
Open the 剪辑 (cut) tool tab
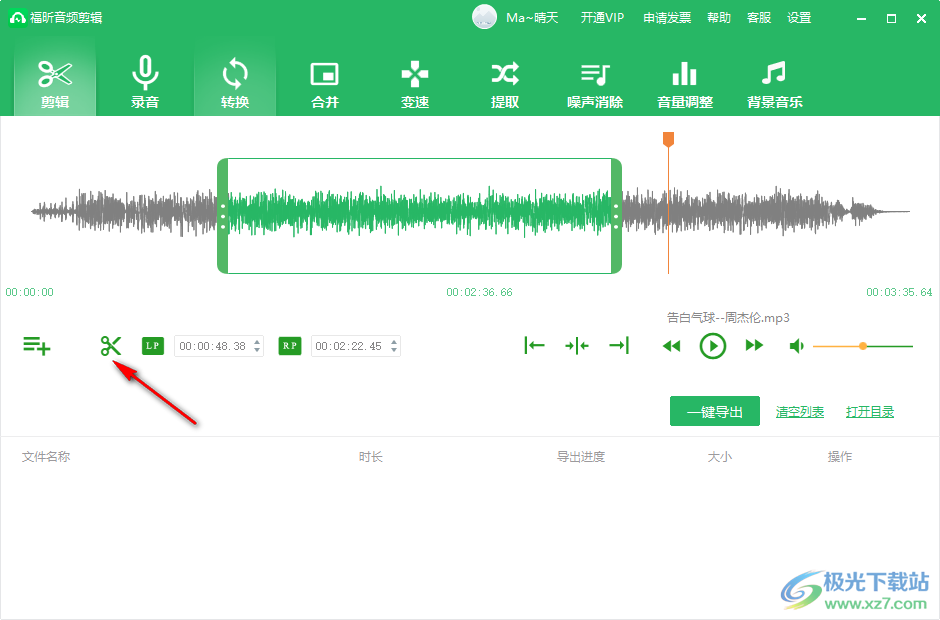55,83
